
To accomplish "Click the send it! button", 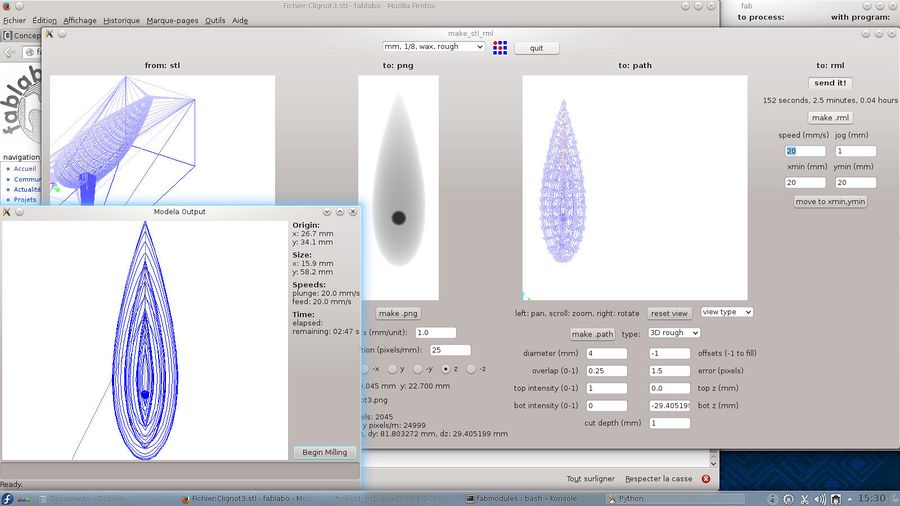I will (x=830, y=82).
